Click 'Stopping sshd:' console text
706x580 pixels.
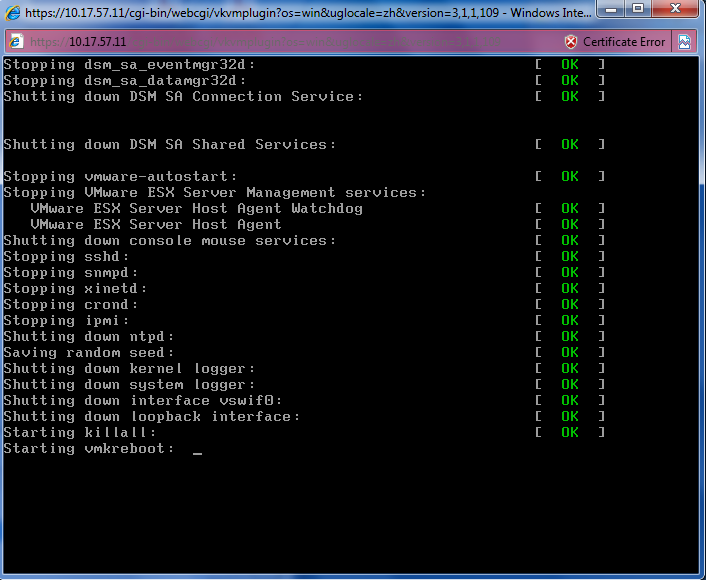(66, 256)
